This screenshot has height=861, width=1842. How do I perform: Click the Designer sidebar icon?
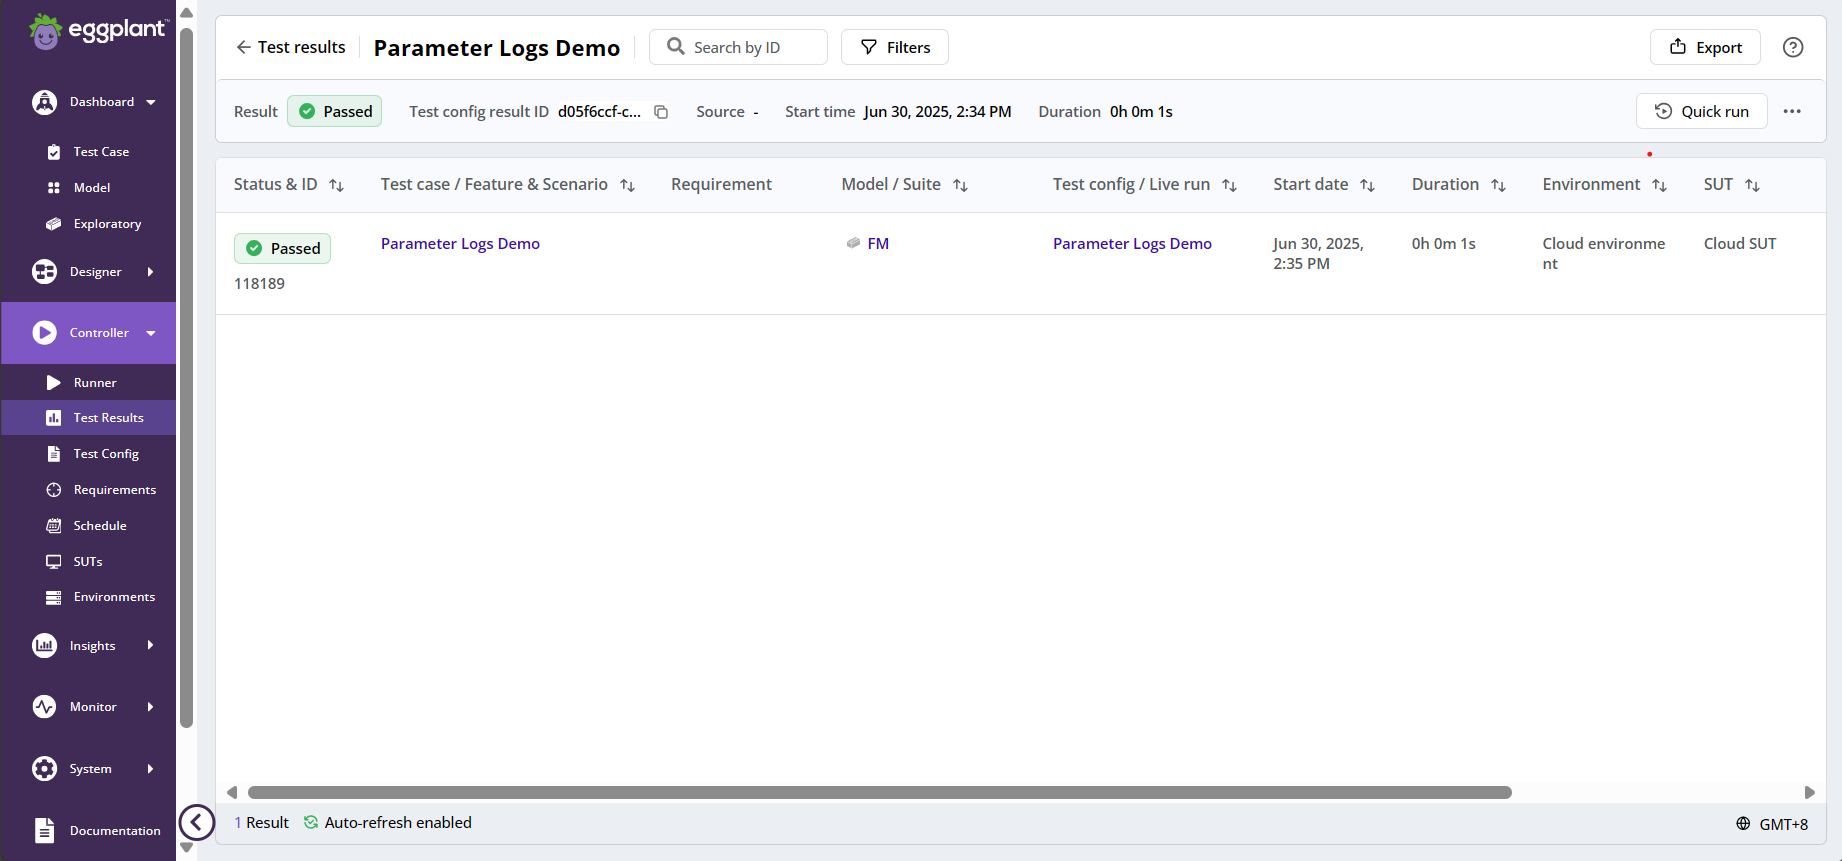(x=45, y=272)
